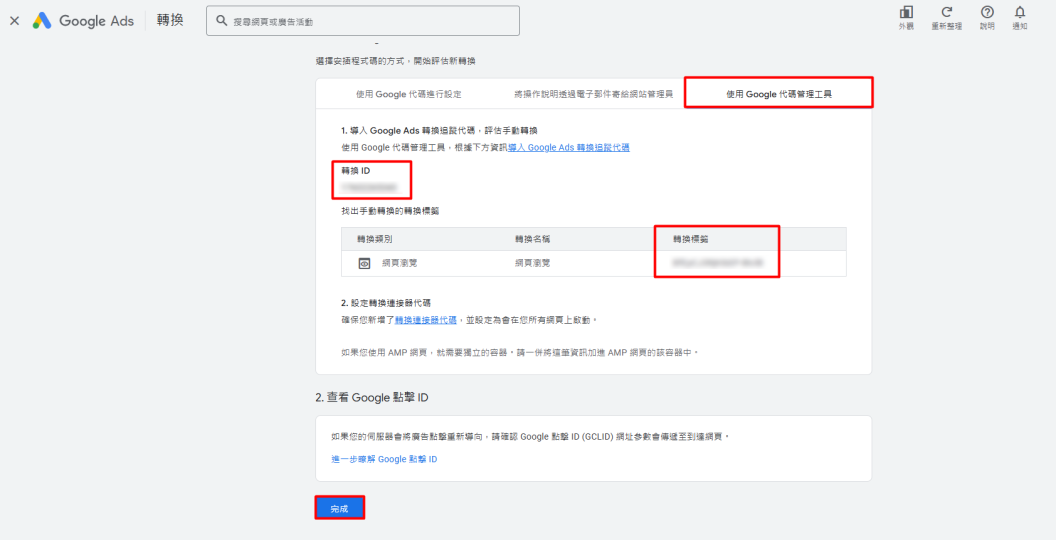Open the 導入 Google Ads 轉換追蹤代碼 link
Viewport: 1056px width, 540px height.
click(568, 147)
